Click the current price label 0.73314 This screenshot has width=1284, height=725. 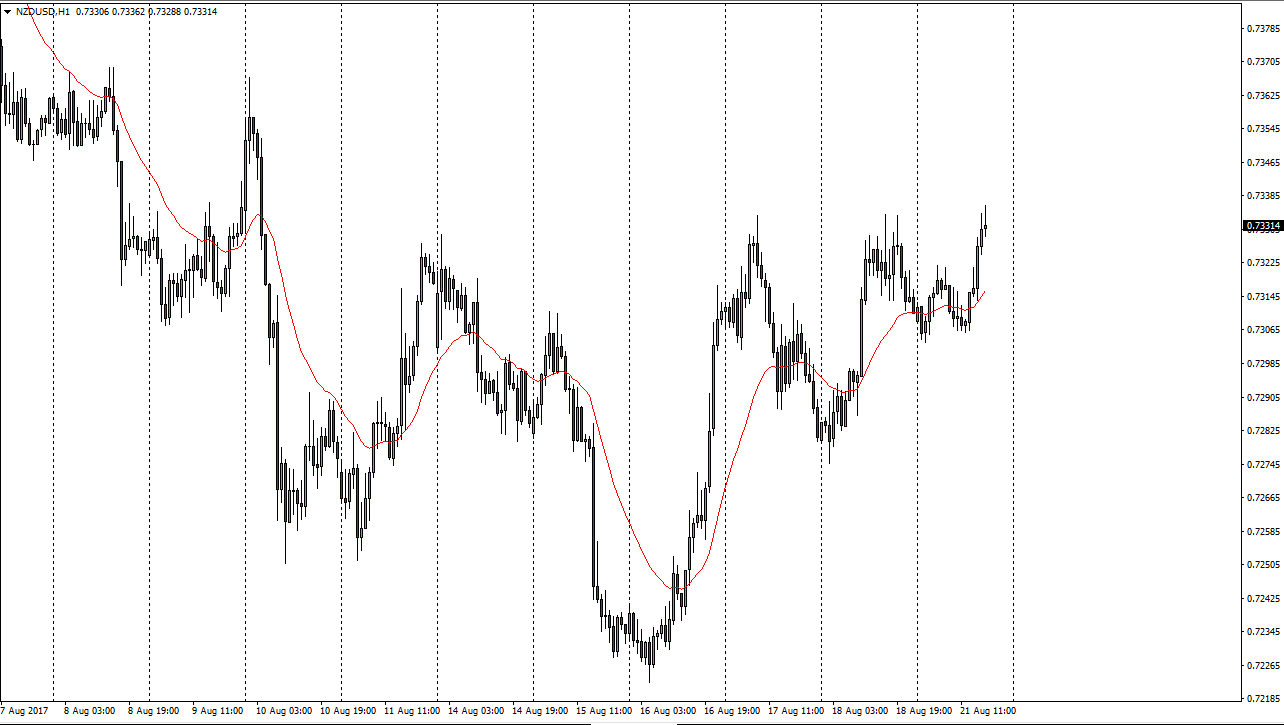click(x=1262, y=226)
